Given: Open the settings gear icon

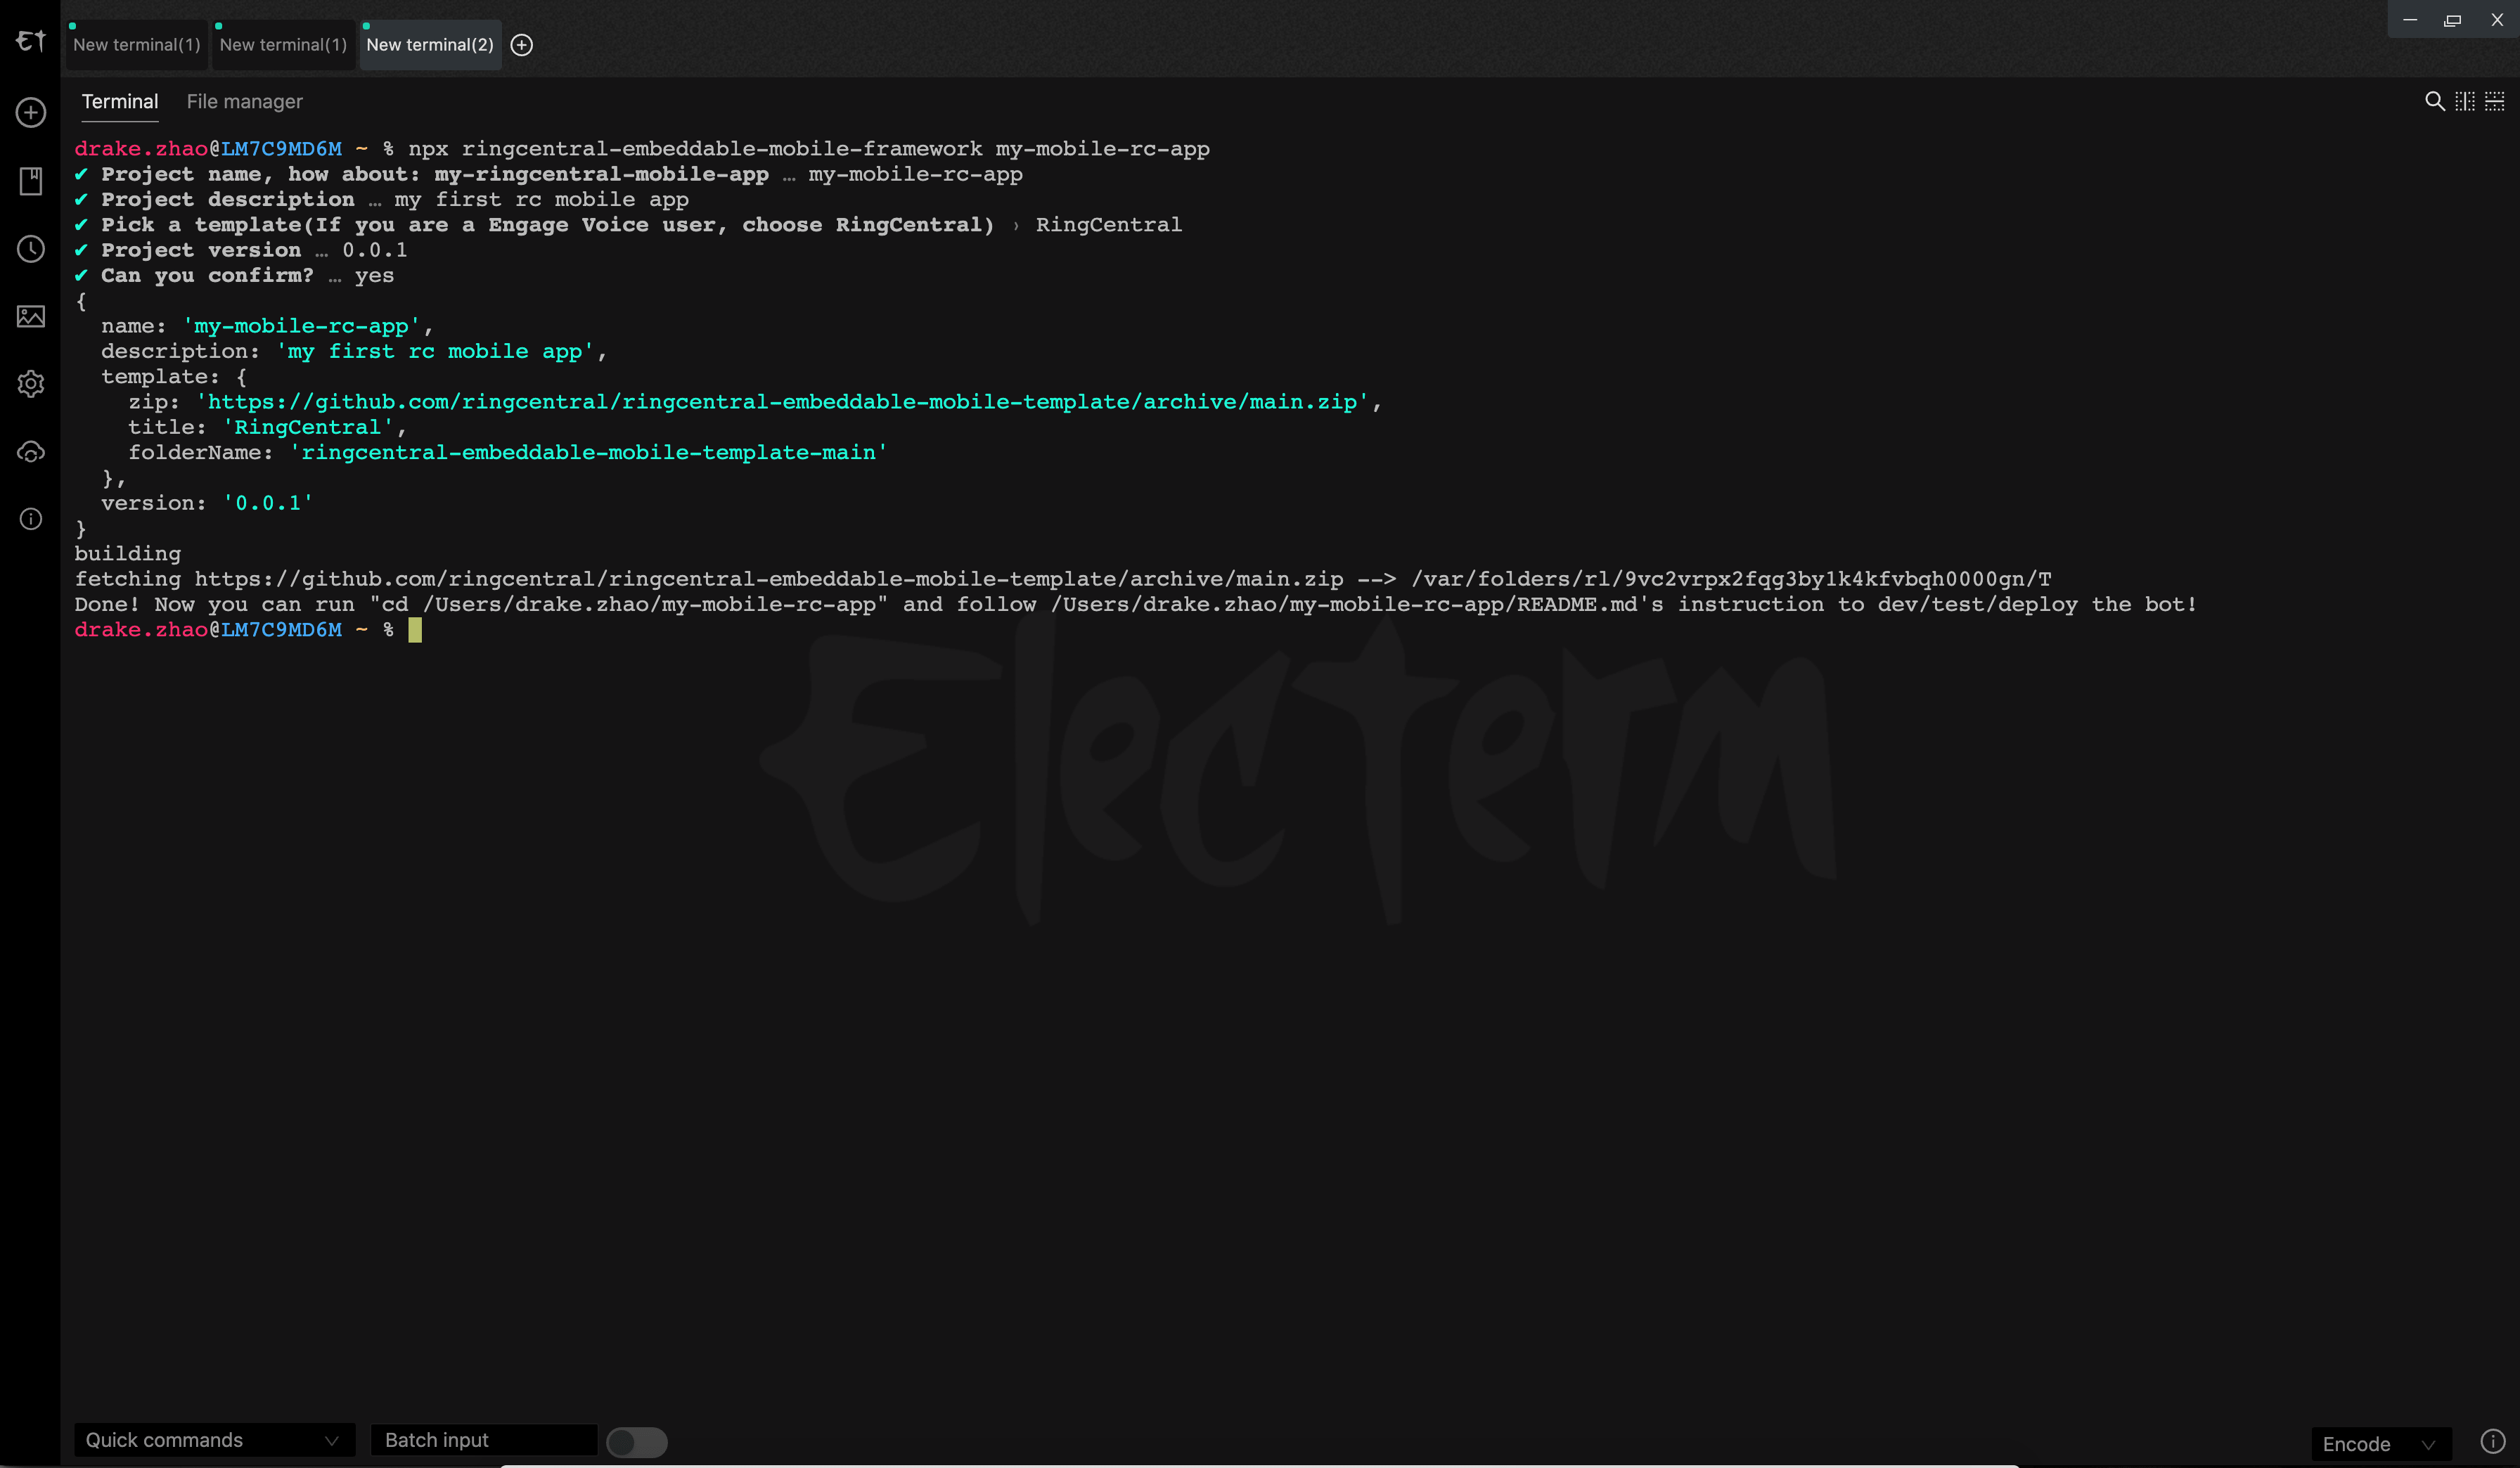Looking at the screenshot, I should tap(31, 384).
